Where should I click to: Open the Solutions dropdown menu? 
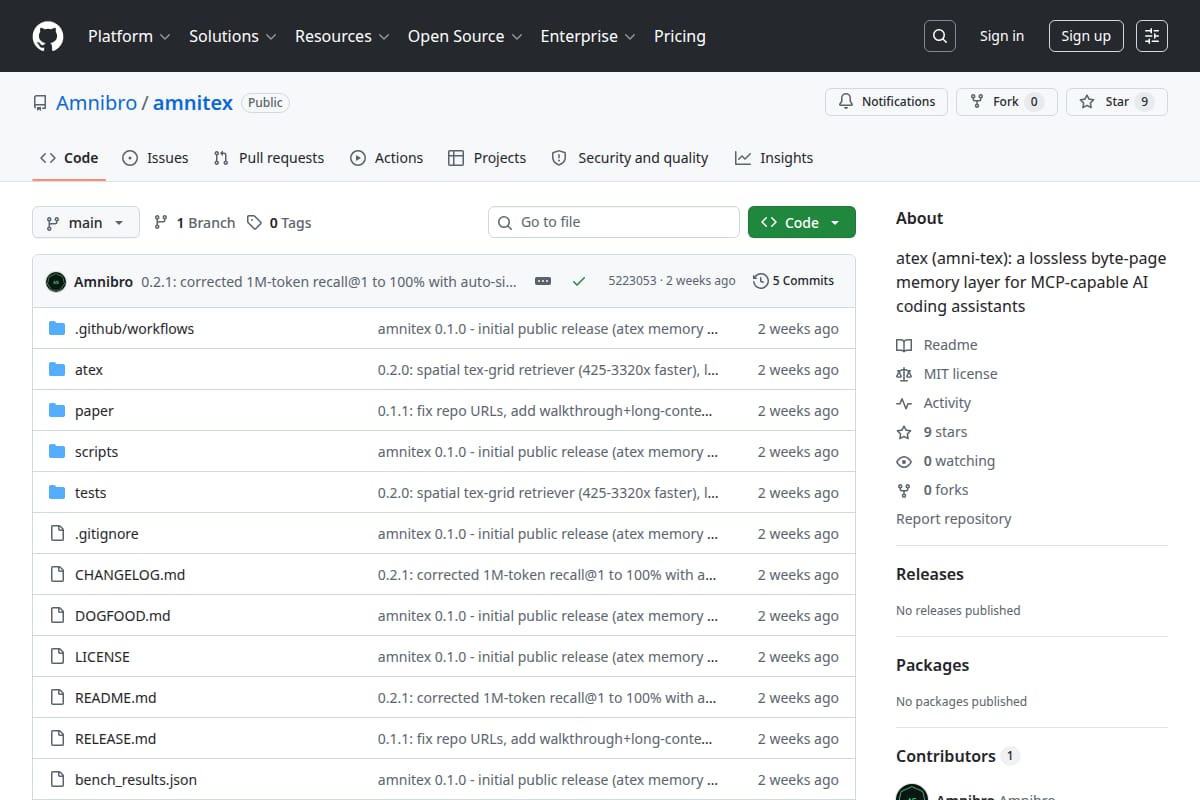(231, 36)
